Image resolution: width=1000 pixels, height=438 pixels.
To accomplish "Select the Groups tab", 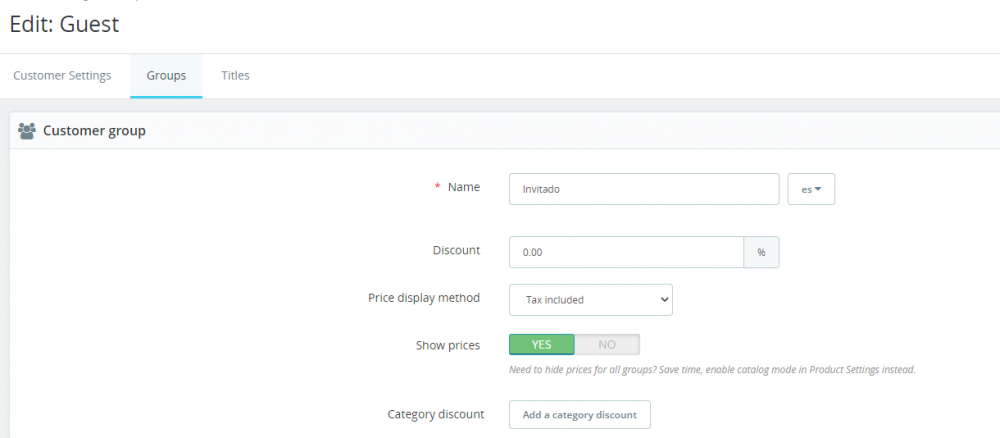I will pos(166,76).
